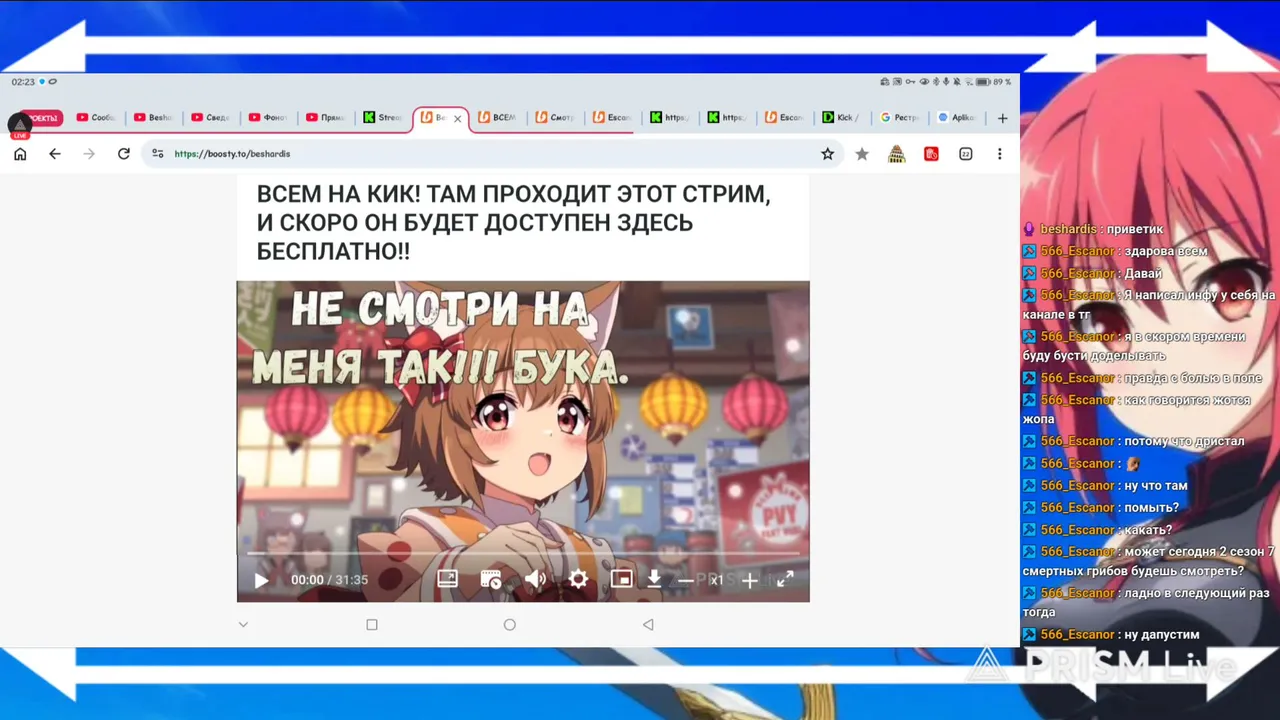
Task: Open the red extension icon
Action: (931, 154)
